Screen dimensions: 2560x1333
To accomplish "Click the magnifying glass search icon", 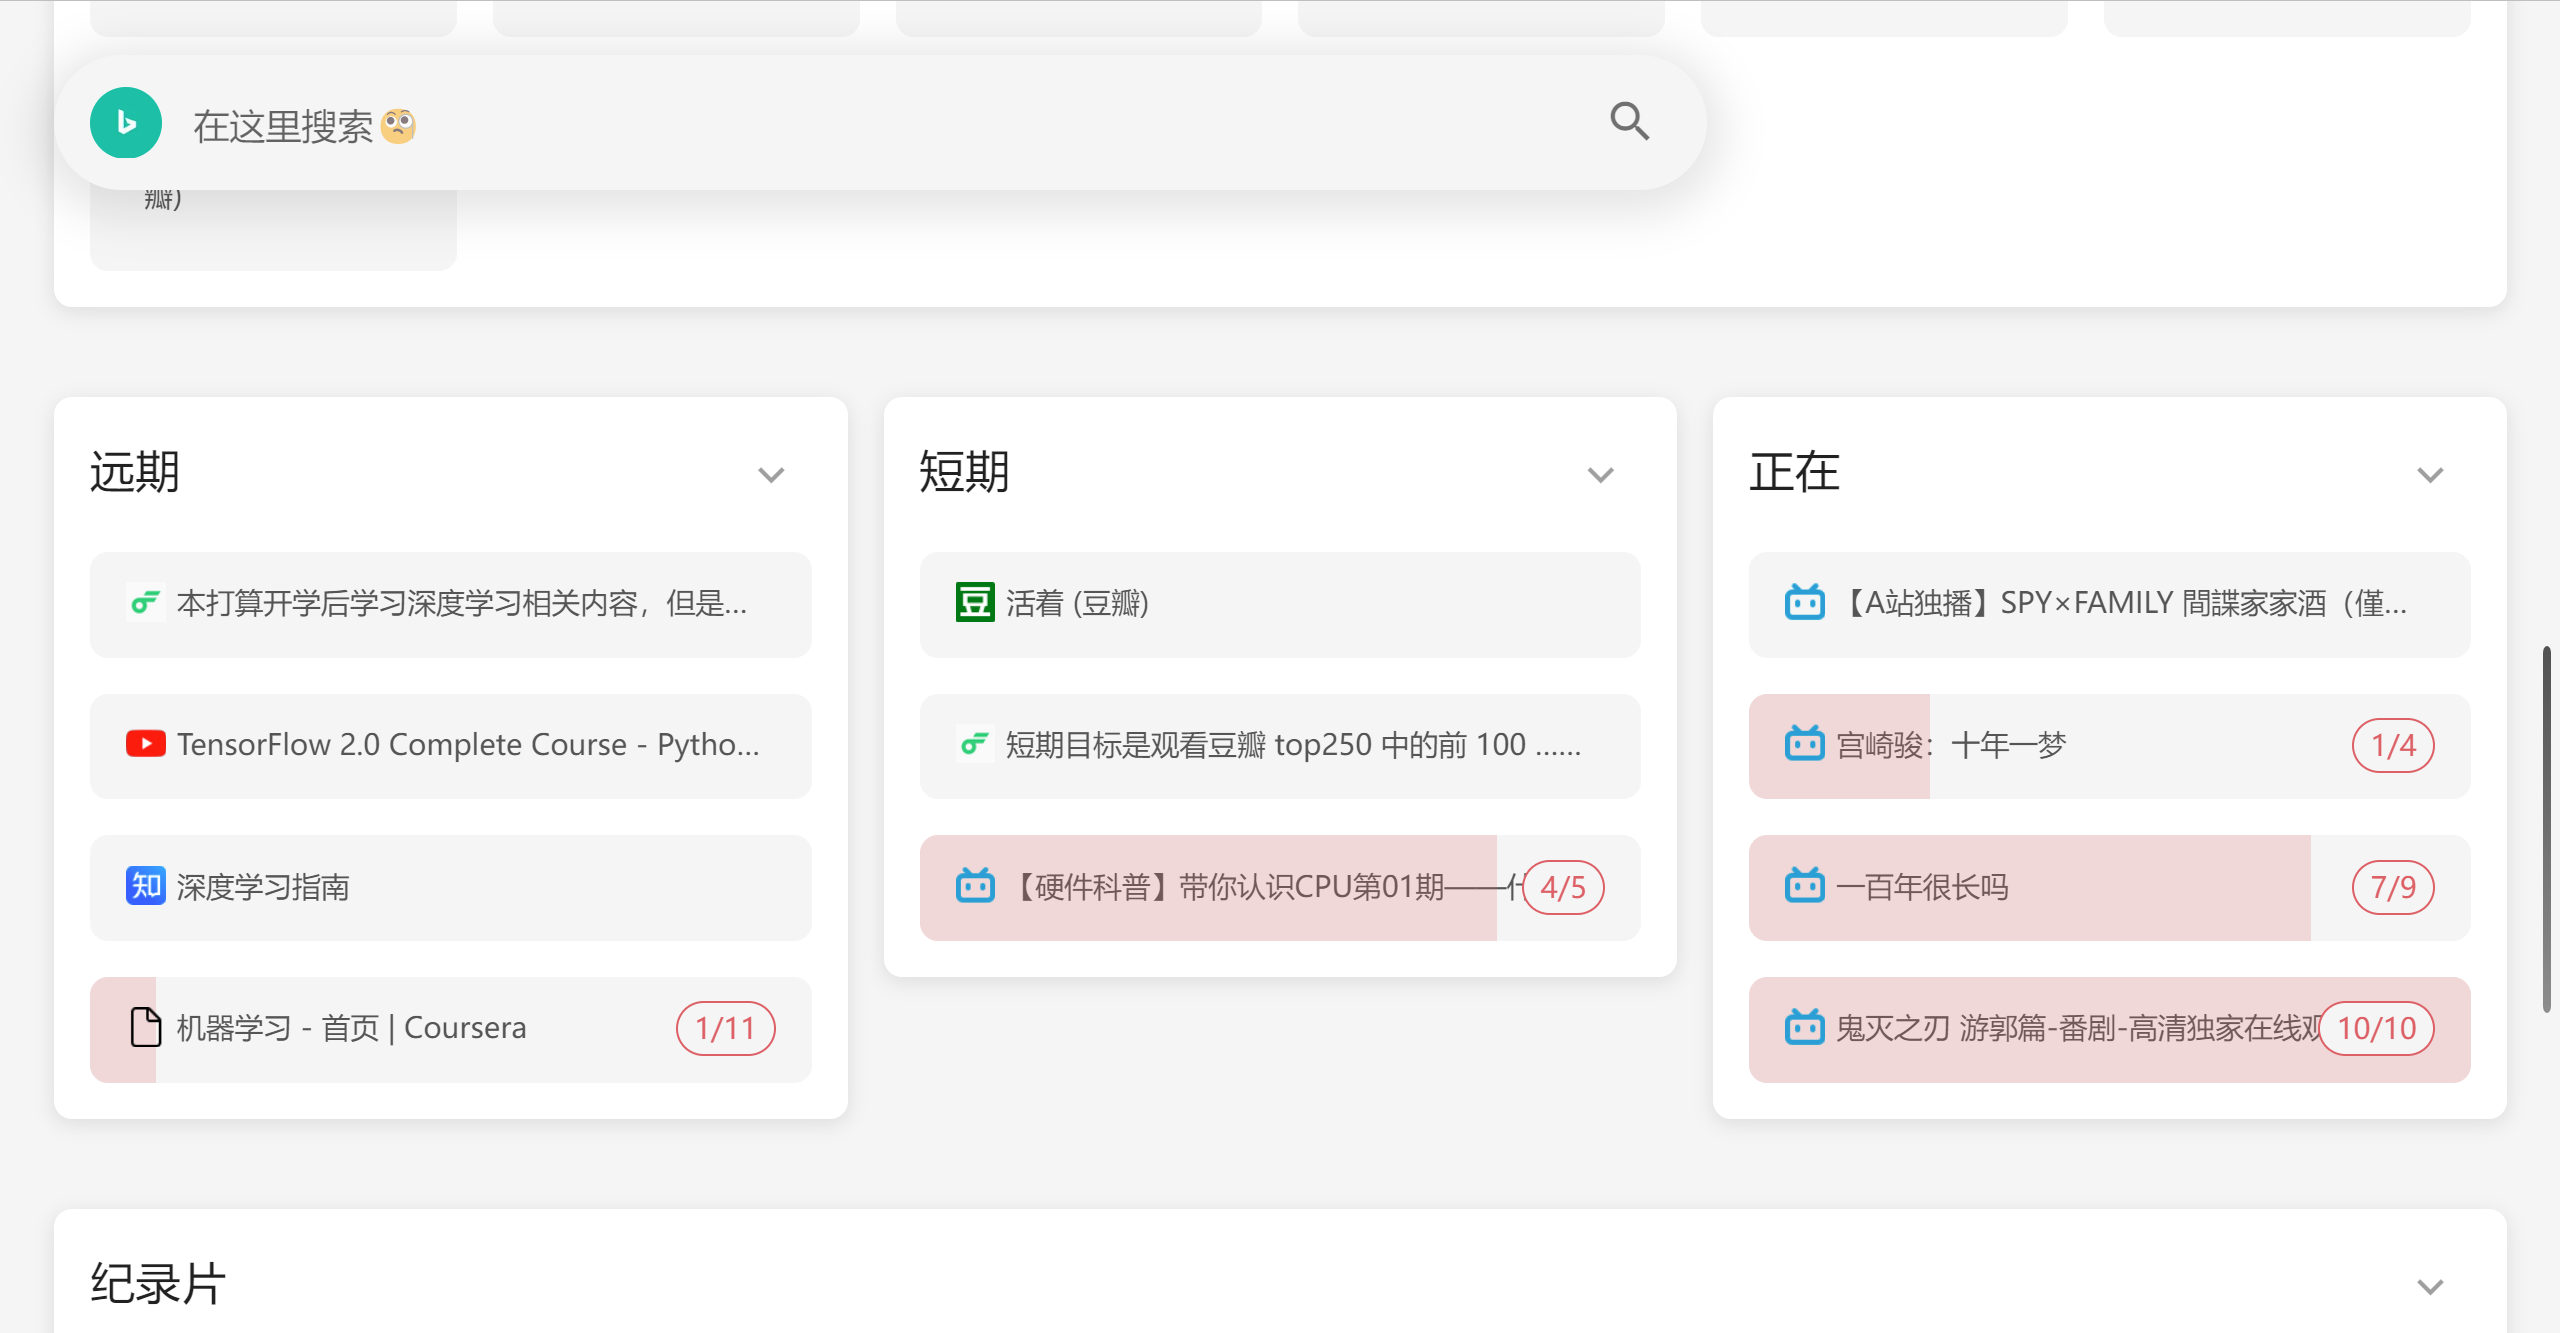I will (x=1629, y=122).
